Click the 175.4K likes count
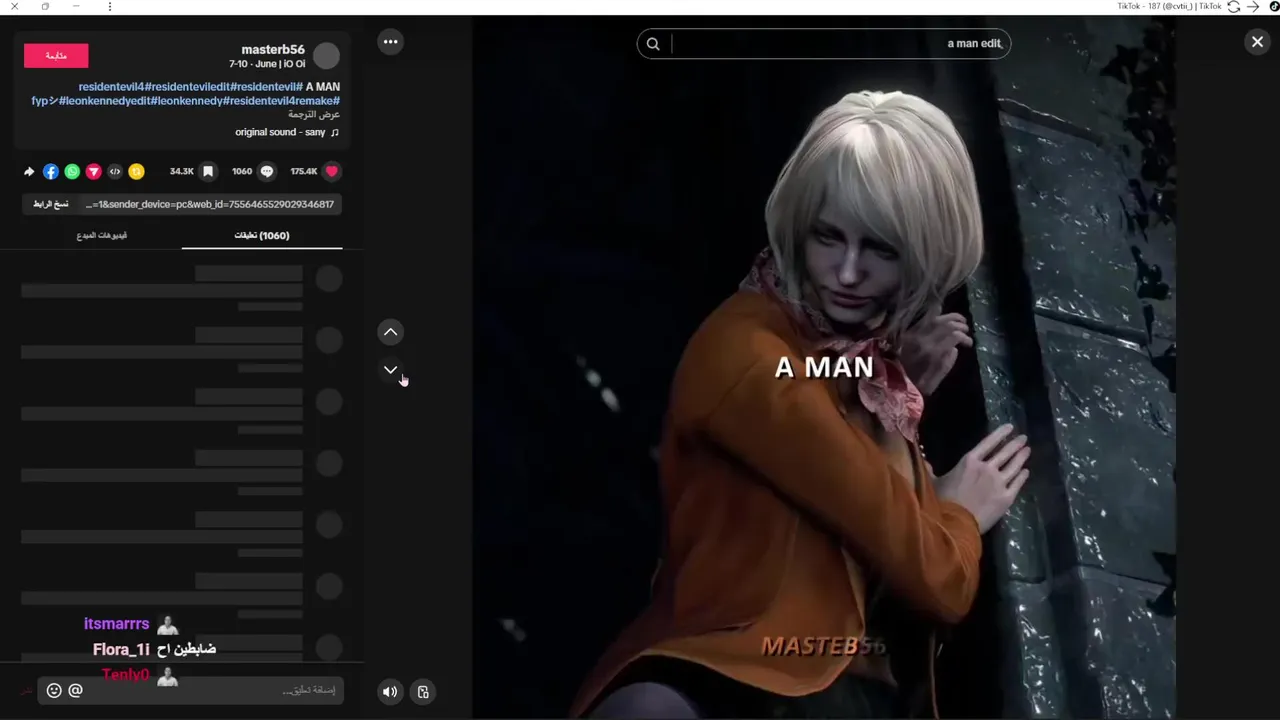 [304, 171]
